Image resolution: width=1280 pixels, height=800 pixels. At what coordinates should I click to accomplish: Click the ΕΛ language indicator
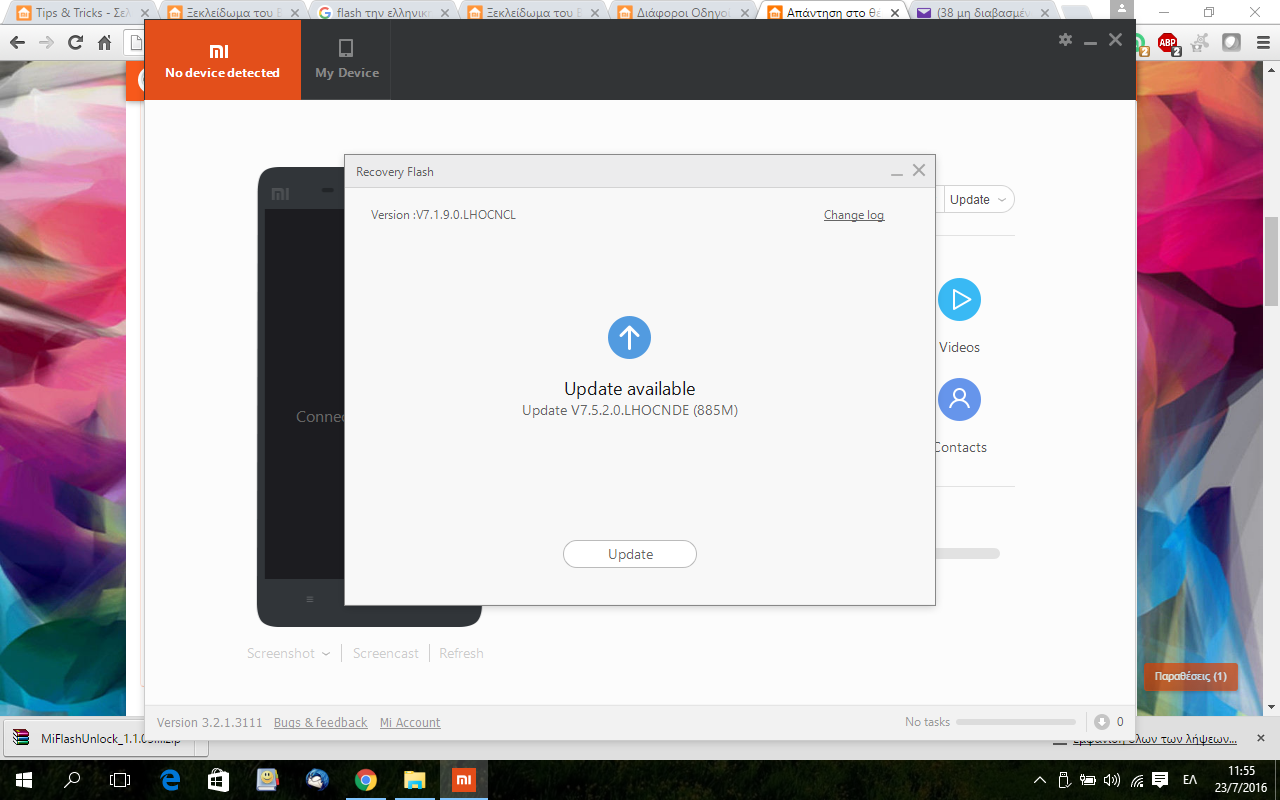point(1190,780)
